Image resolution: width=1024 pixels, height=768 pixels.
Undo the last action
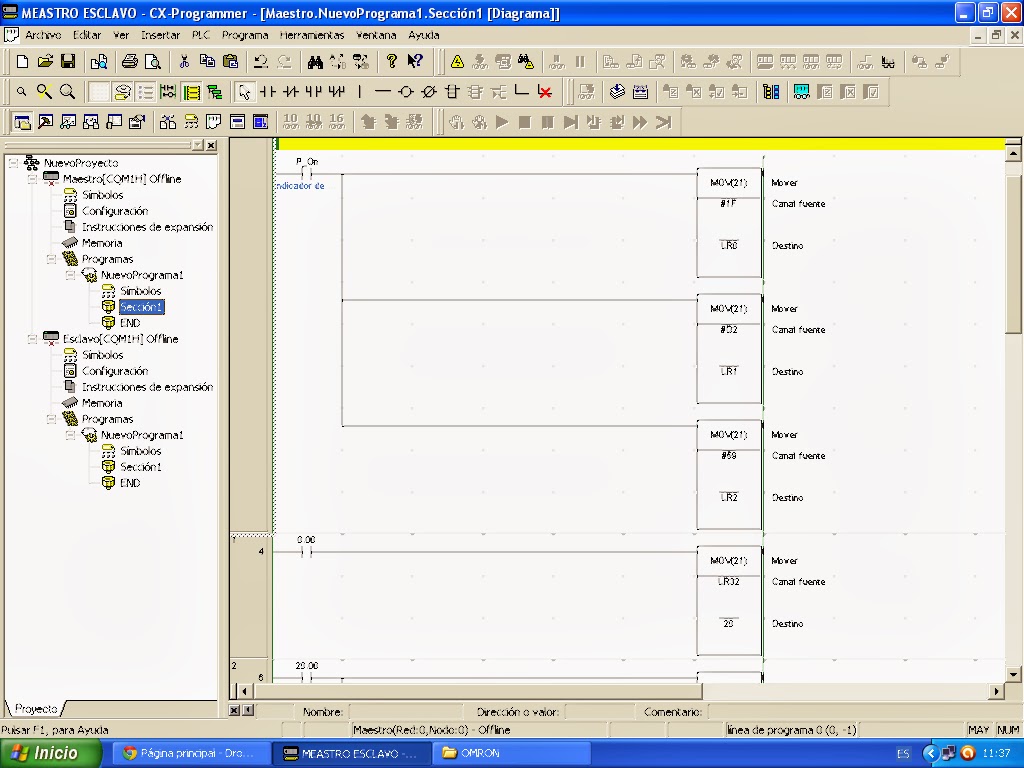pyautogui.click(x=261, y=61)
